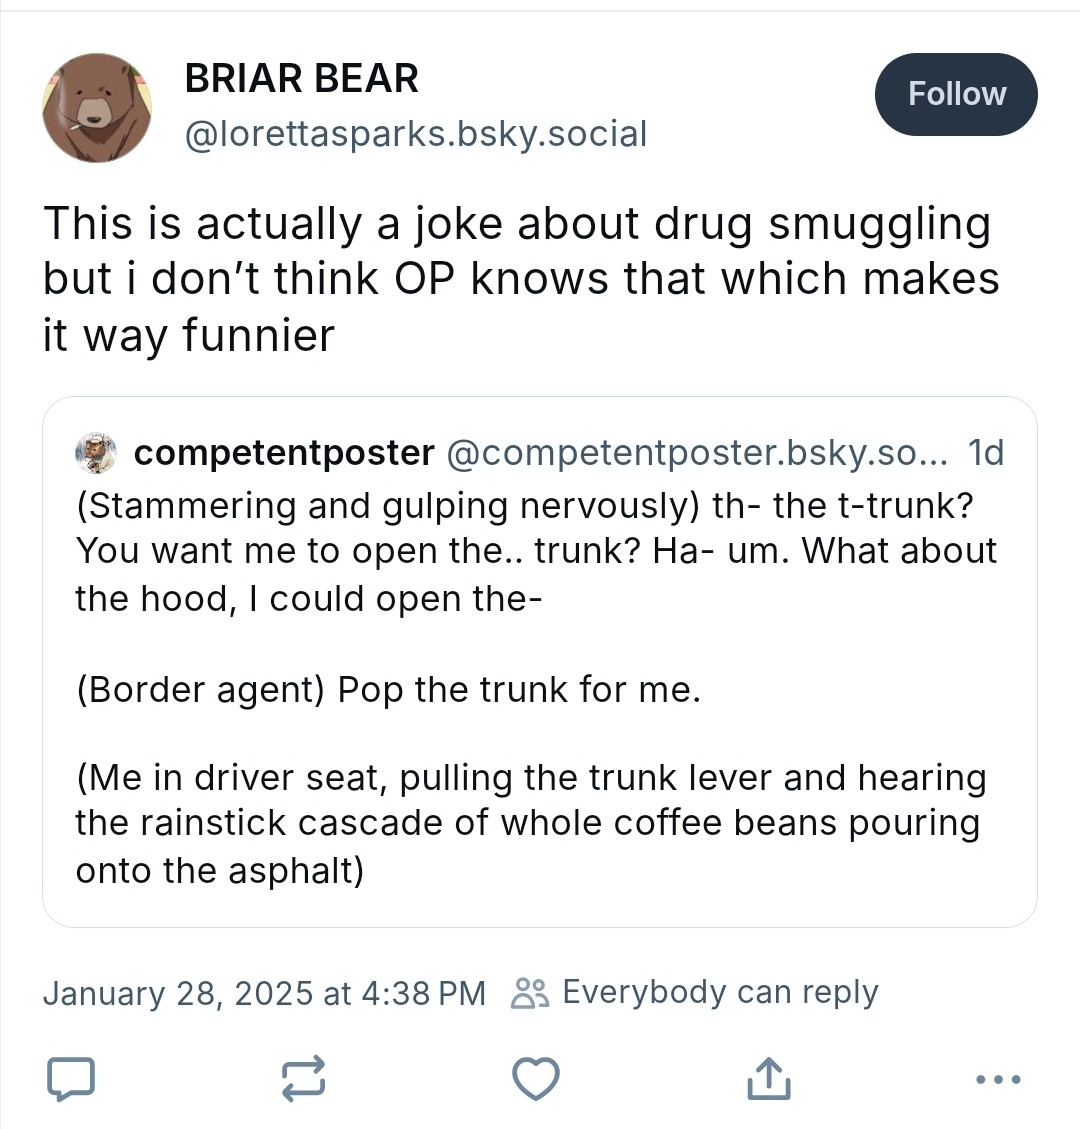Open the quoted post's 1d timestamp
The width and height of the screenshot is (1080, 1129).
[986, 453]
